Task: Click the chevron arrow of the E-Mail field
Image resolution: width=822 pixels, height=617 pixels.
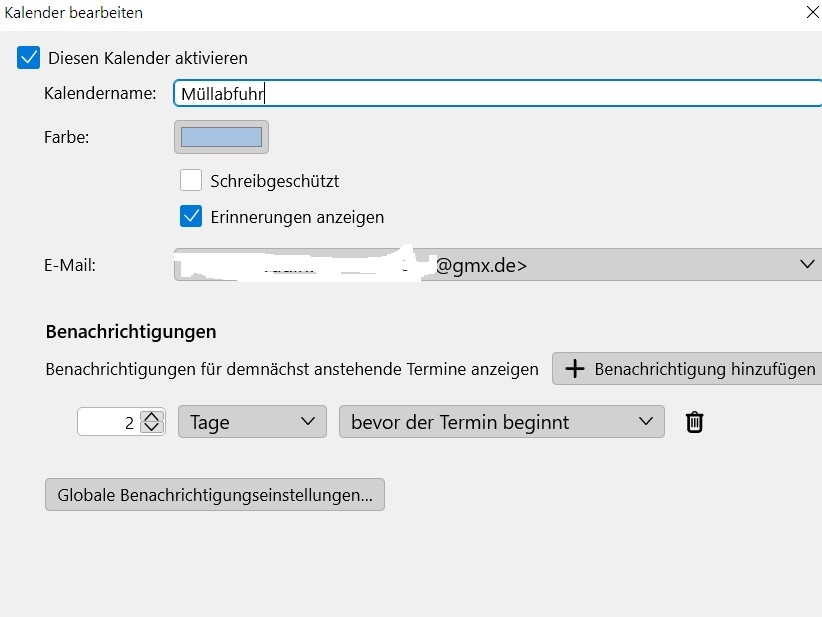Action: (808, 265)
